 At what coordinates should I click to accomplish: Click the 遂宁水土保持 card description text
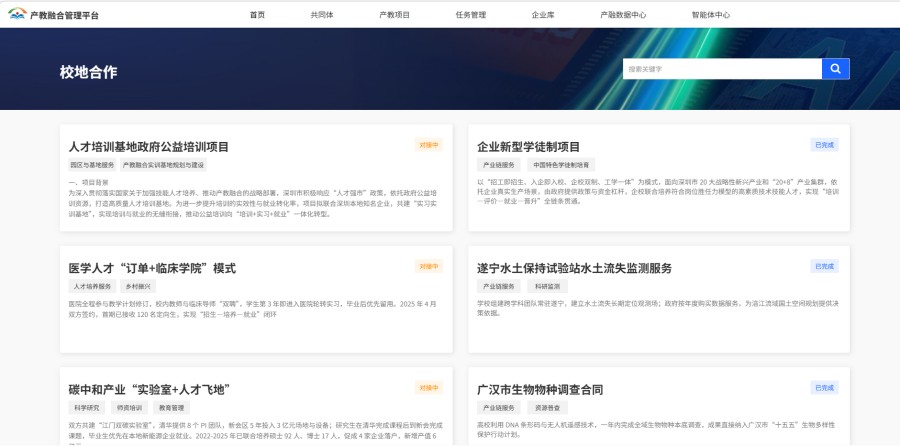click(658, 309)
